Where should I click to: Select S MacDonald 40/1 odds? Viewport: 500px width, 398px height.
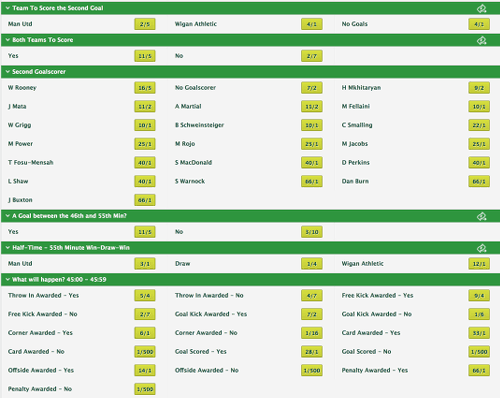[x=312, y=163]
